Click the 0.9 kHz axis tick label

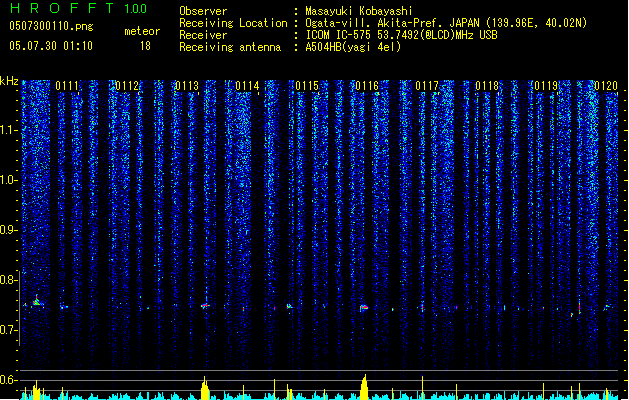click(8, 230)
